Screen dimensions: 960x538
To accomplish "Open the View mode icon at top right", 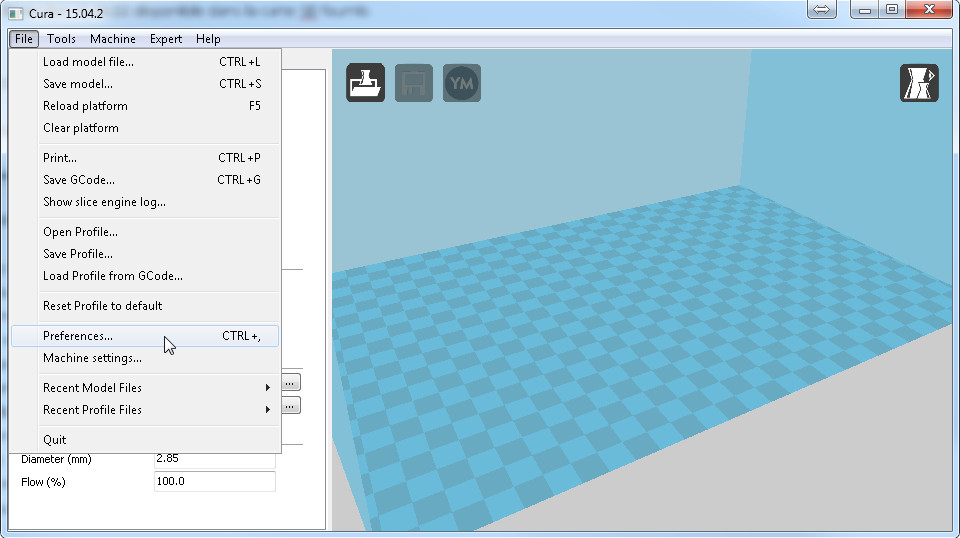I will click(x=919, y=83).
